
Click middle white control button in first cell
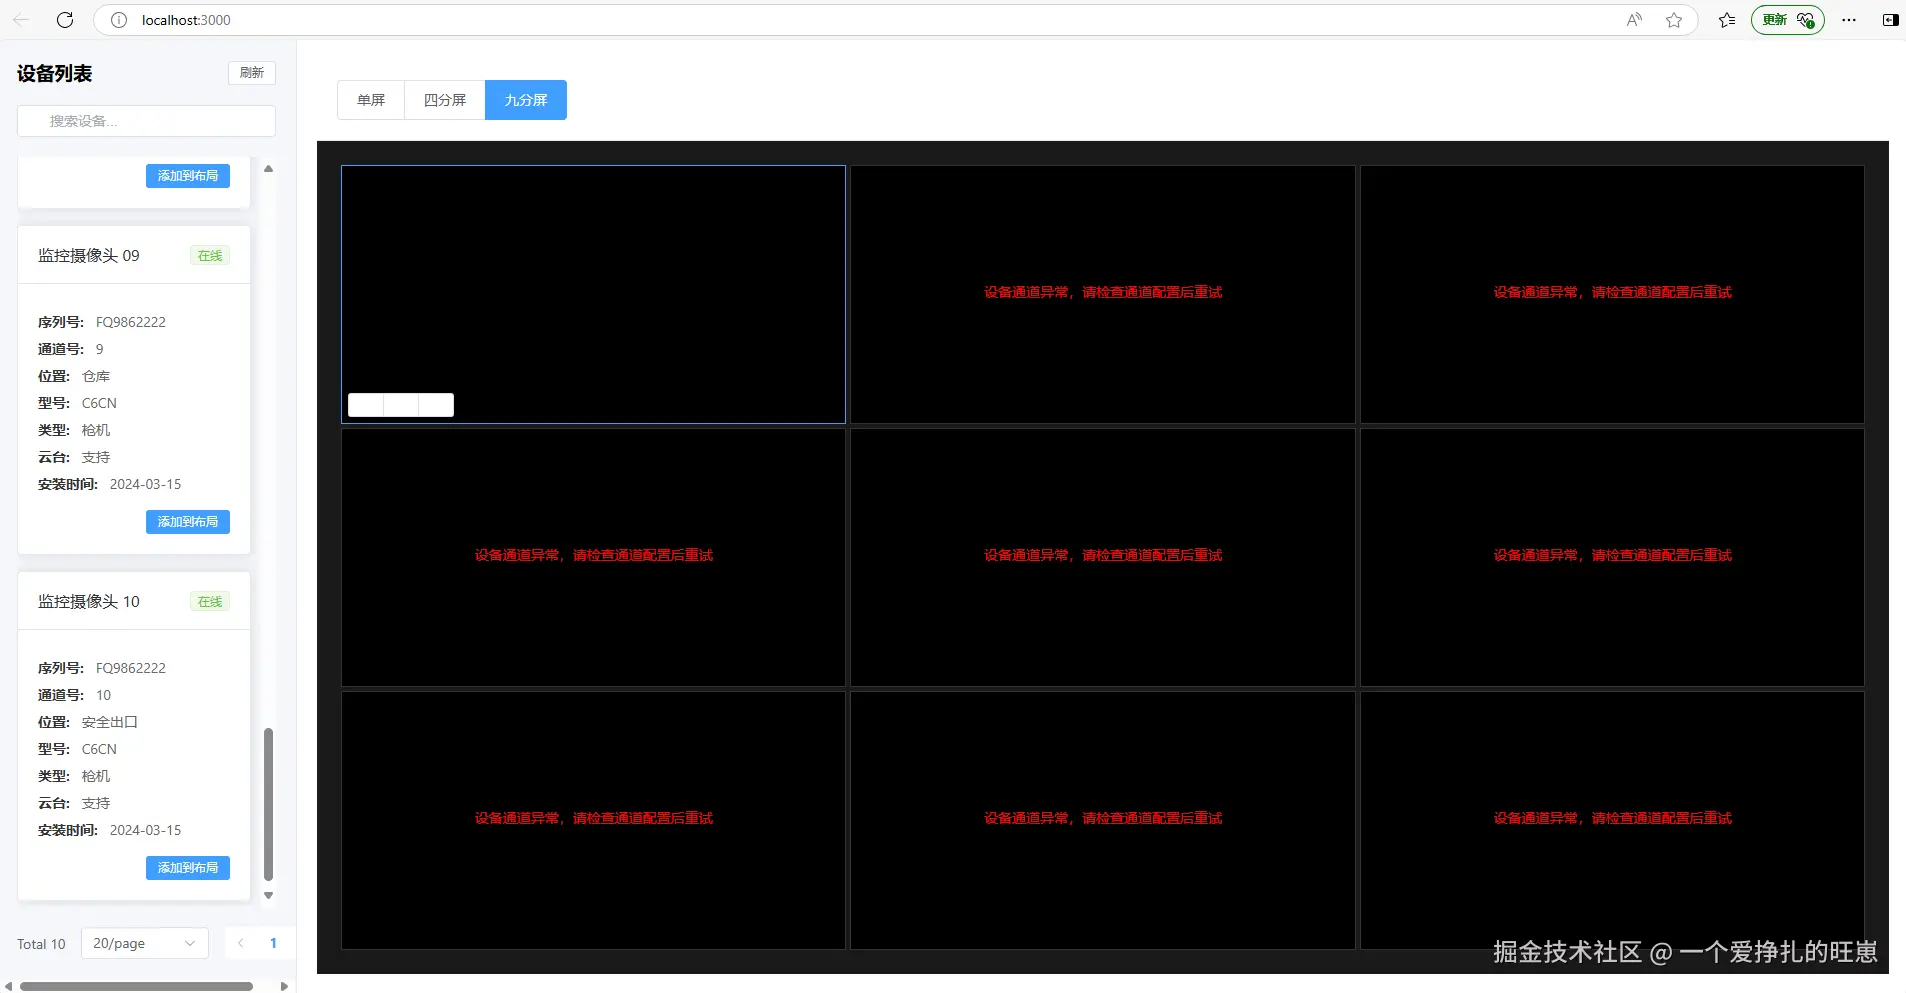click(x=401, y=405)
